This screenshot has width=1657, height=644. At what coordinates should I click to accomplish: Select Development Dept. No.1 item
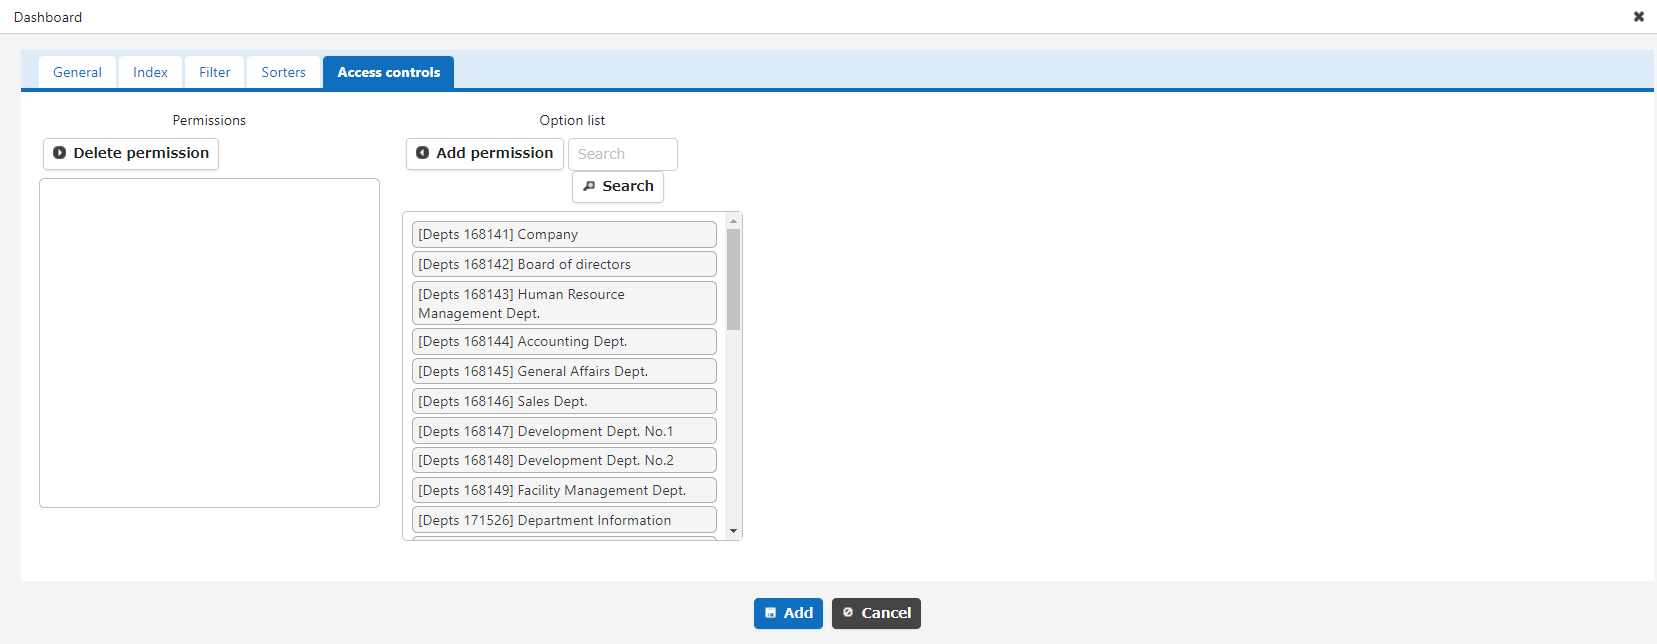564,431
